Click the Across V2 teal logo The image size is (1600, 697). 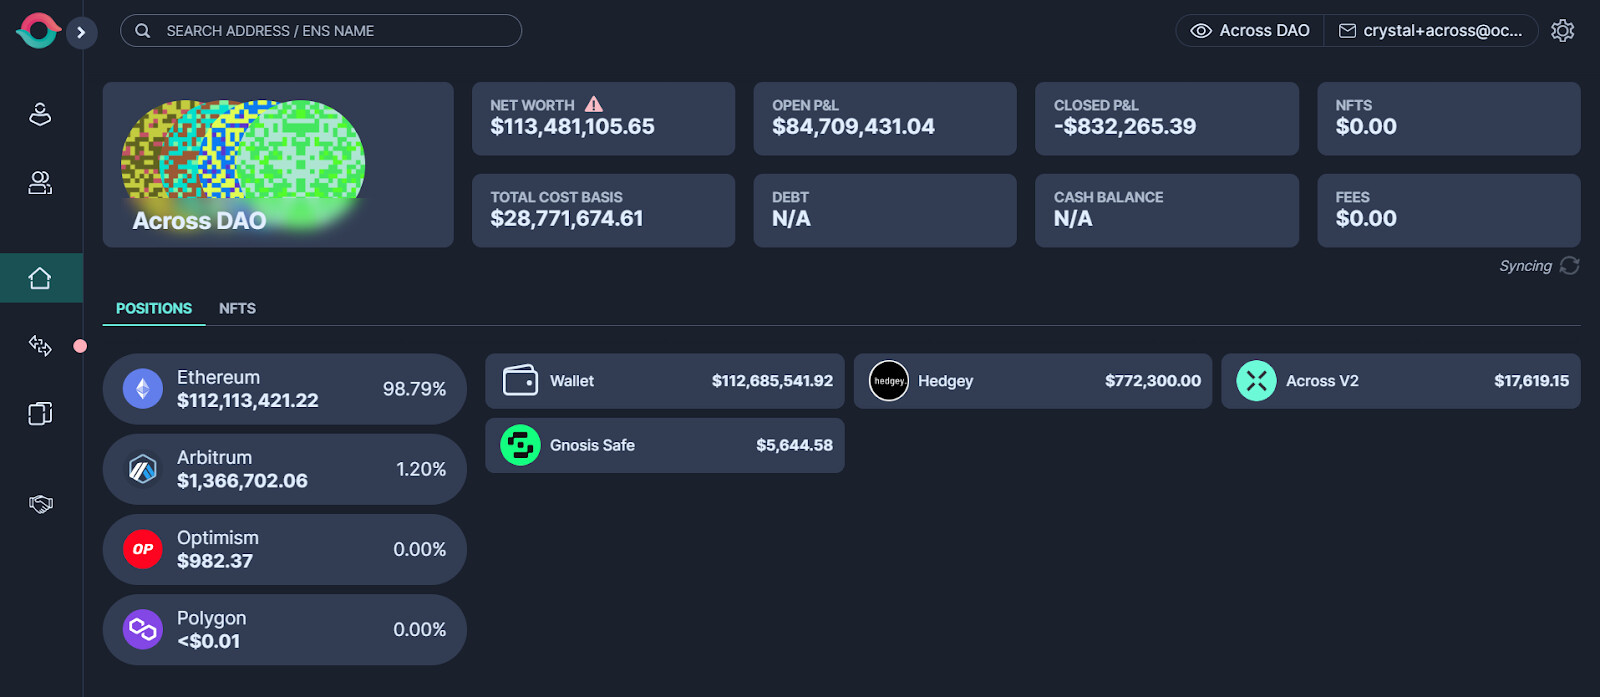1257,381
